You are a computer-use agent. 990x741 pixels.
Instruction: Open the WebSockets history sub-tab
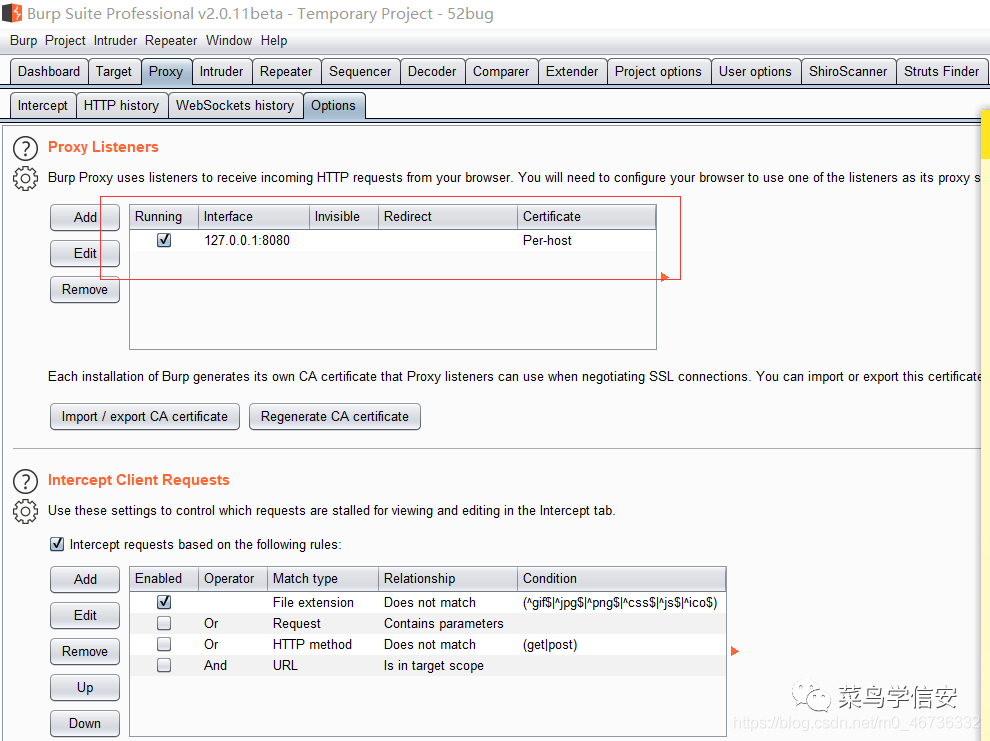(x=235, y=105)
